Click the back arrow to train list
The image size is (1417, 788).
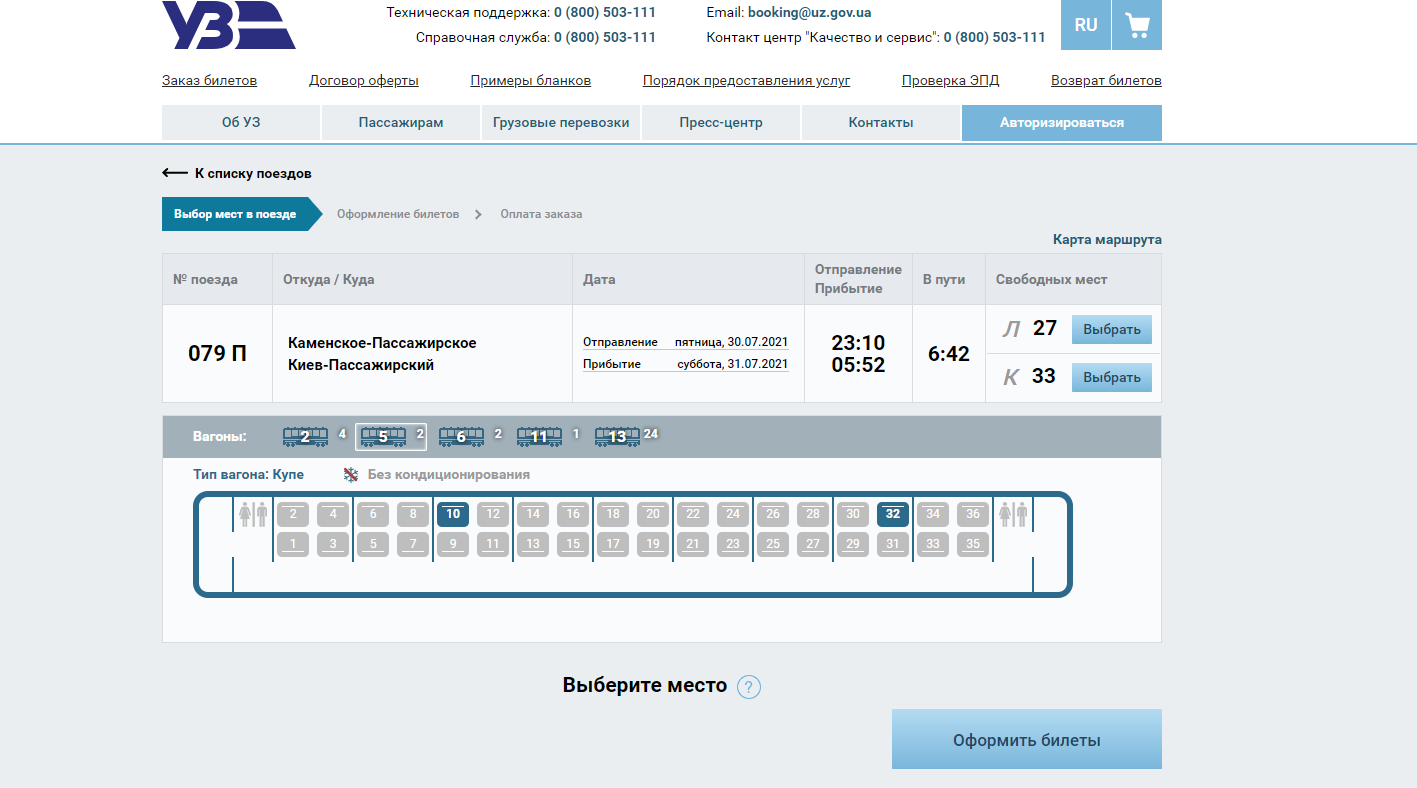coord(175,173)
